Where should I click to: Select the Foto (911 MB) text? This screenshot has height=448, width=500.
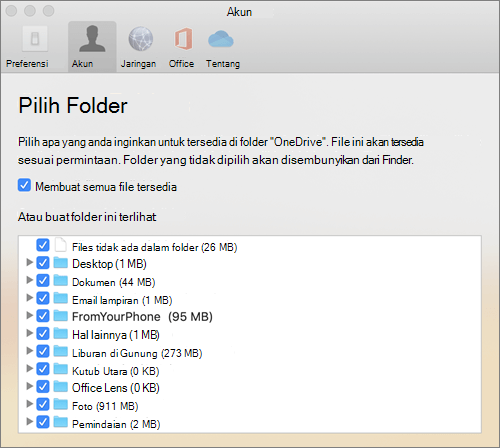point(105,406)
